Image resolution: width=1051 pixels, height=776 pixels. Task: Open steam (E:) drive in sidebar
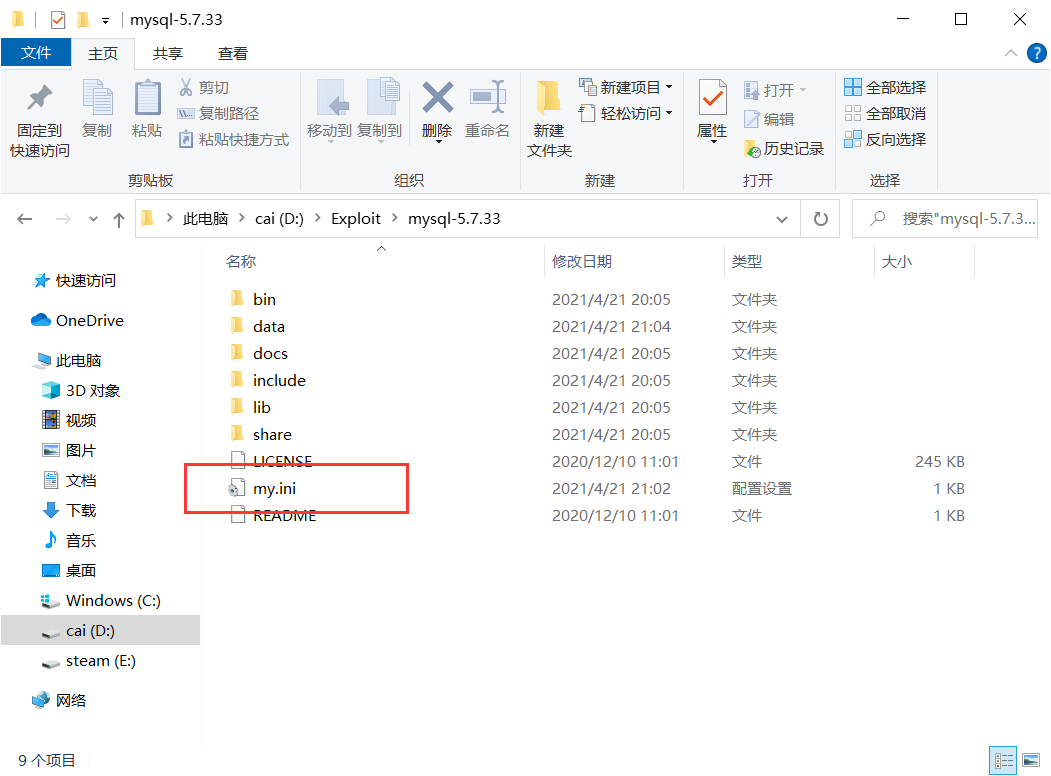pyautogui.click(x=88, y=661)
